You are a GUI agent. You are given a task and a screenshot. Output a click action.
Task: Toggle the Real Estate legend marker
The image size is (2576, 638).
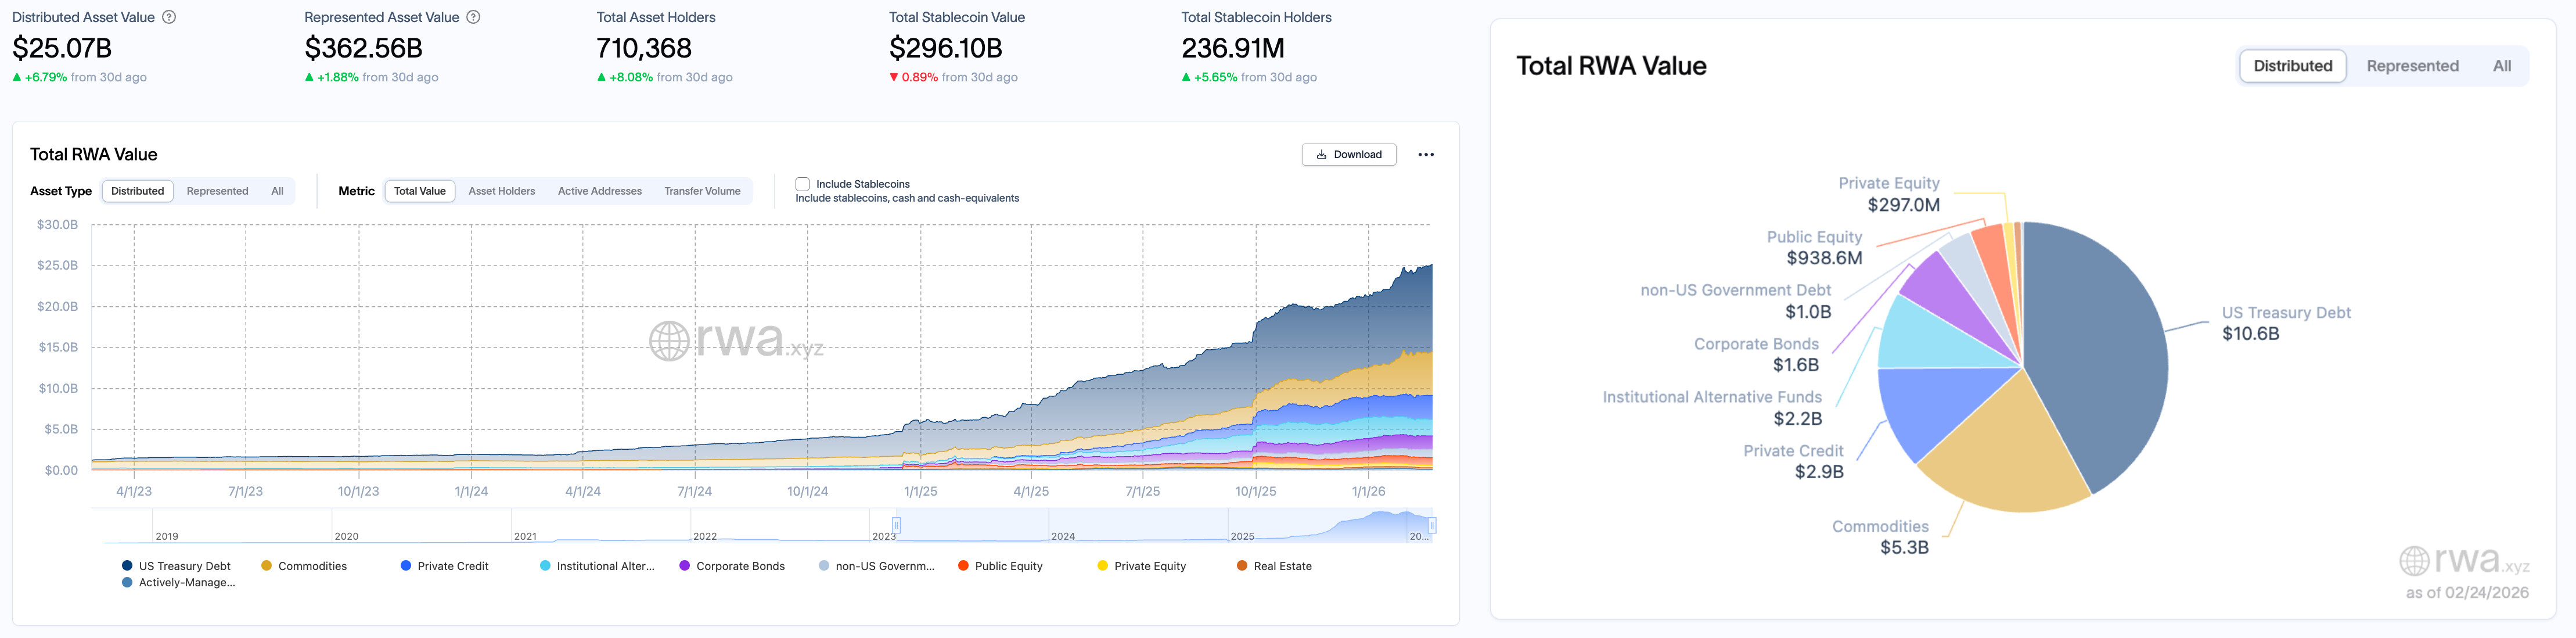pos(1242,566)
